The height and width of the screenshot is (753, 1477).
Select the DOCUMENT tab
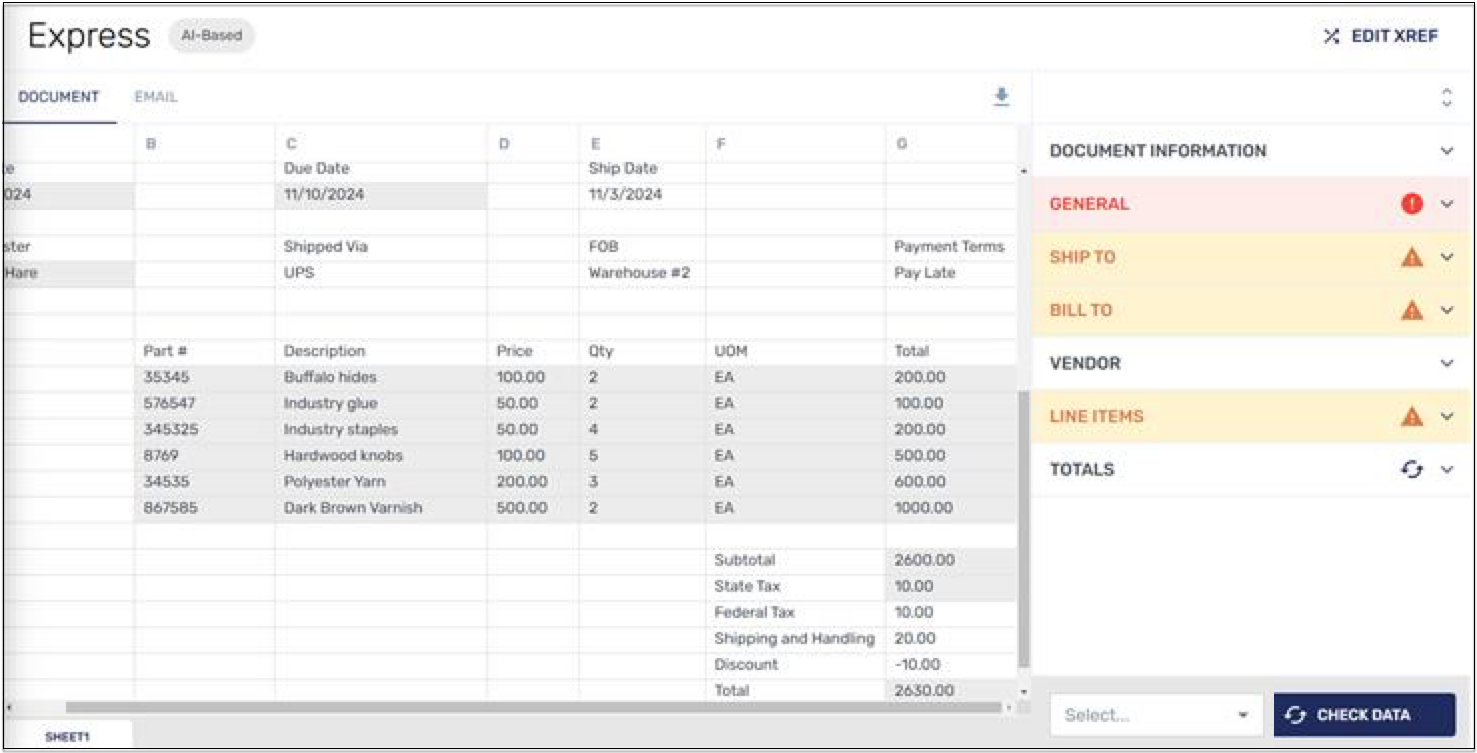[x=57, y=97]
